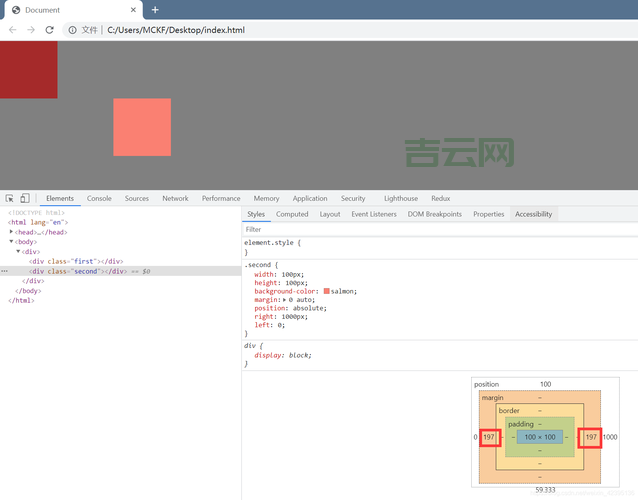Select the div class "first" node

tap(68, 261)
